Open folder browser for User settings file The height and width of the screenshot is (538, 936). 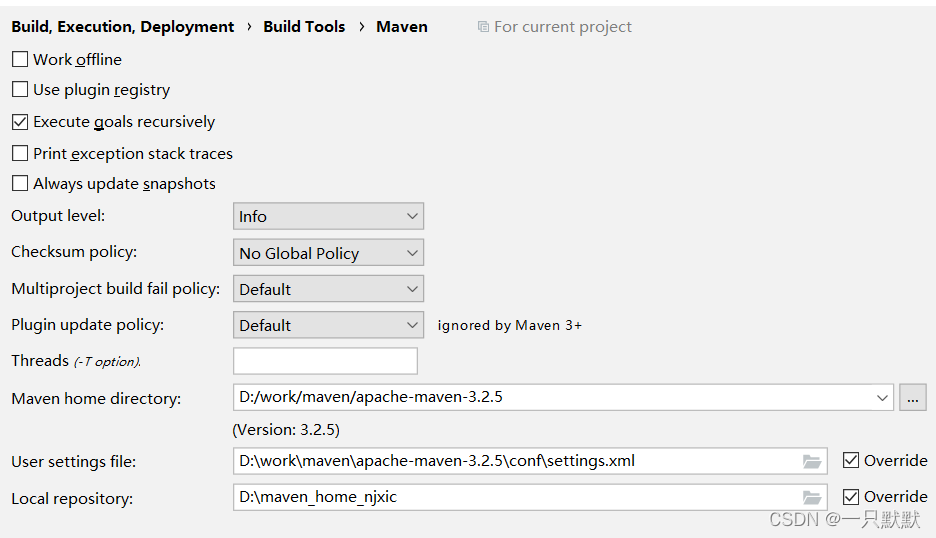812,462
